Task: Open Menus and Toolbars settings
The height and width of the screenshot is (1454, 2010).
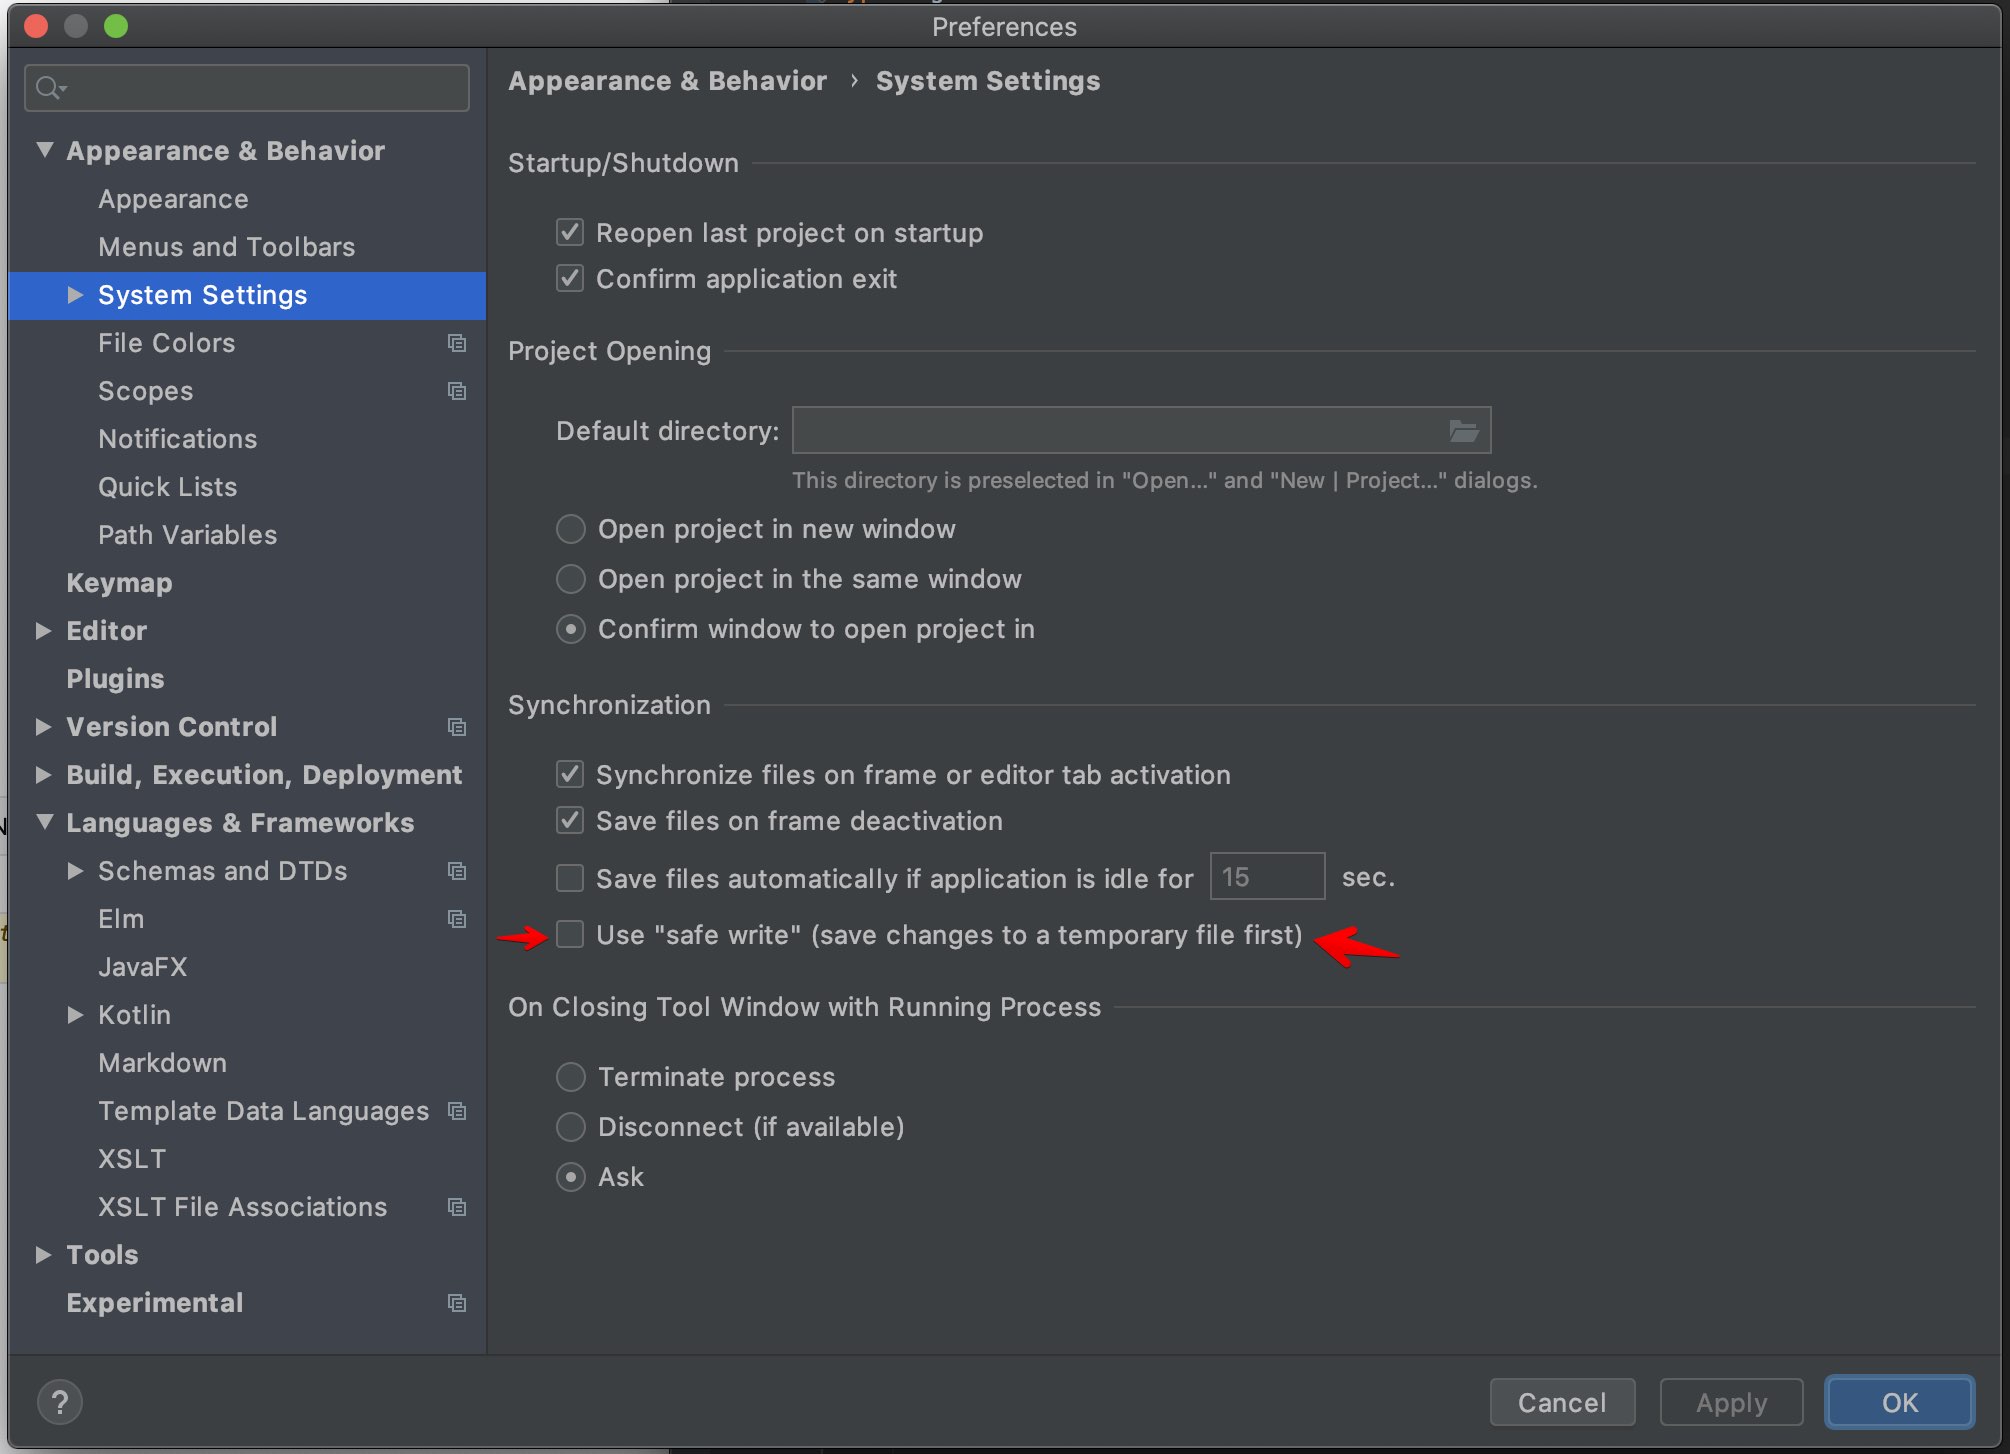Action: click(x=227, y=247)
